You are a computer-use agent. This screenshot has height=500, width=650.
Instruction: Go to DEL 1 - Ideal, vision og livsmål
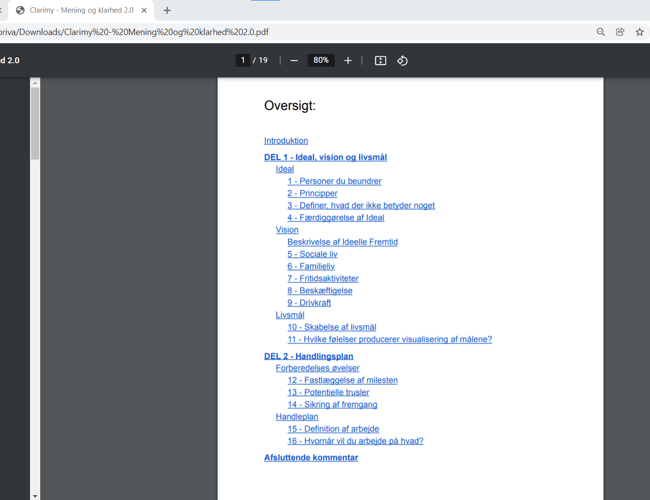click(x=325, y=157)
